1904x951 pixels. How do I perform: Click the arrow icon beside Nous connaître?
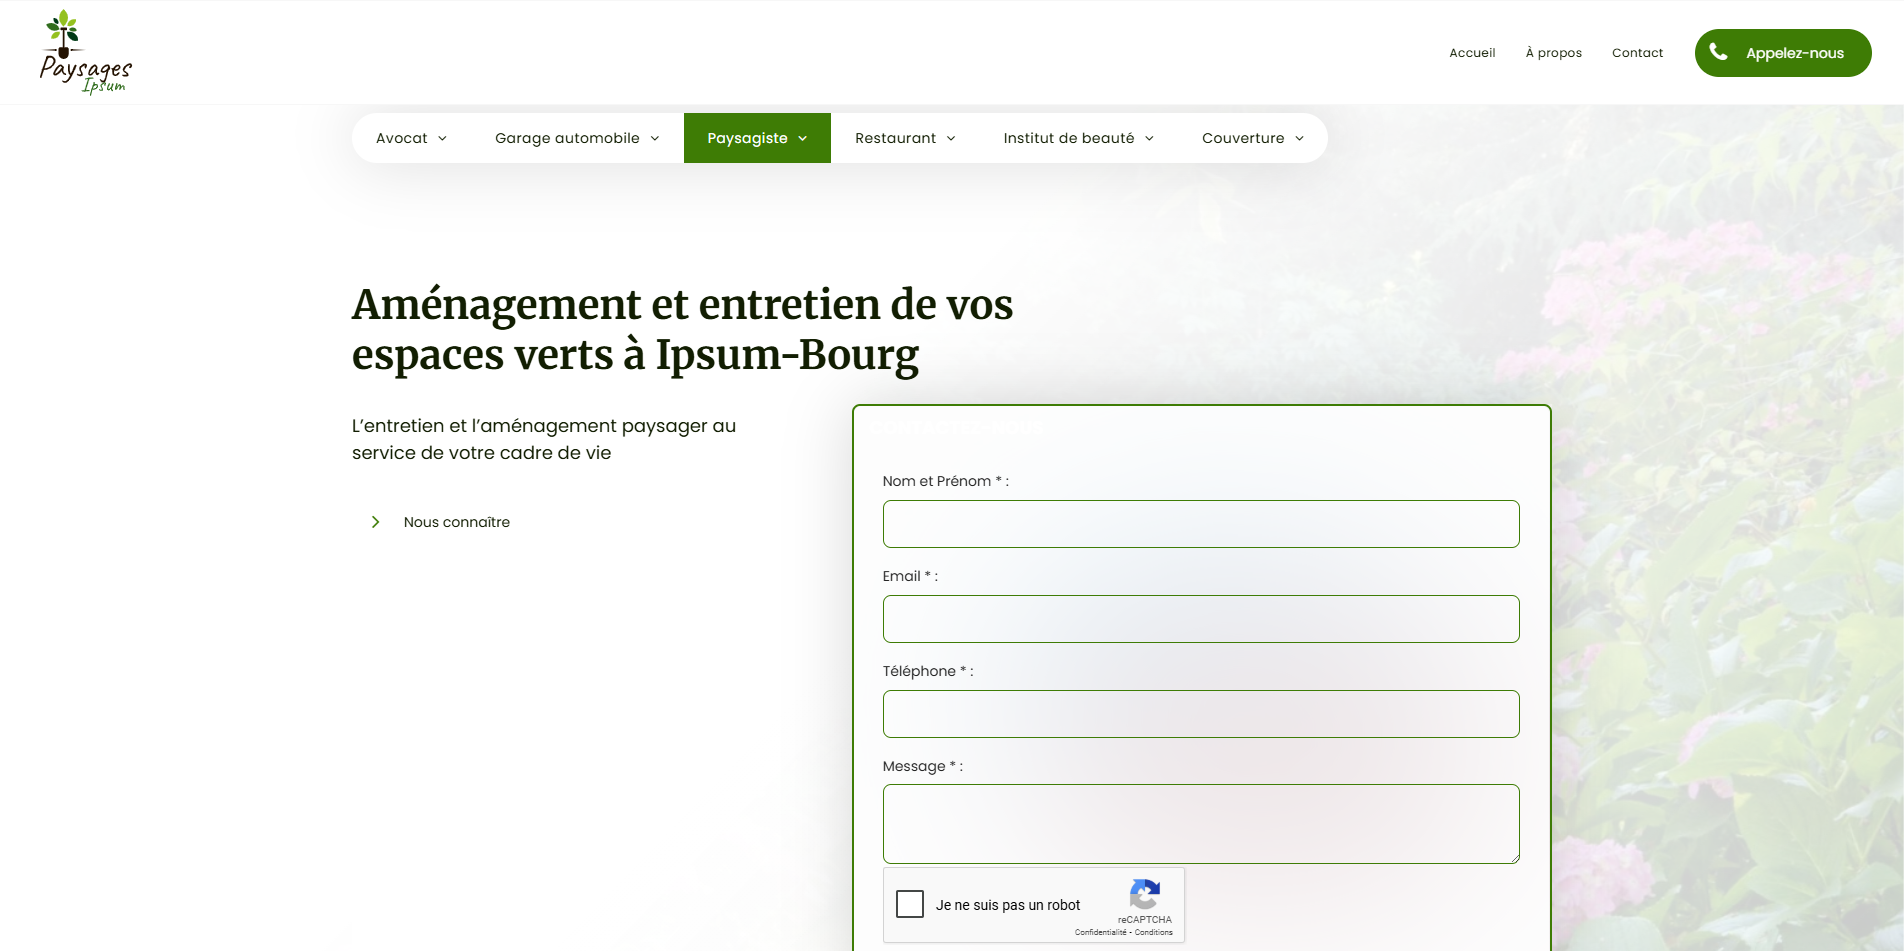[376, 522]
